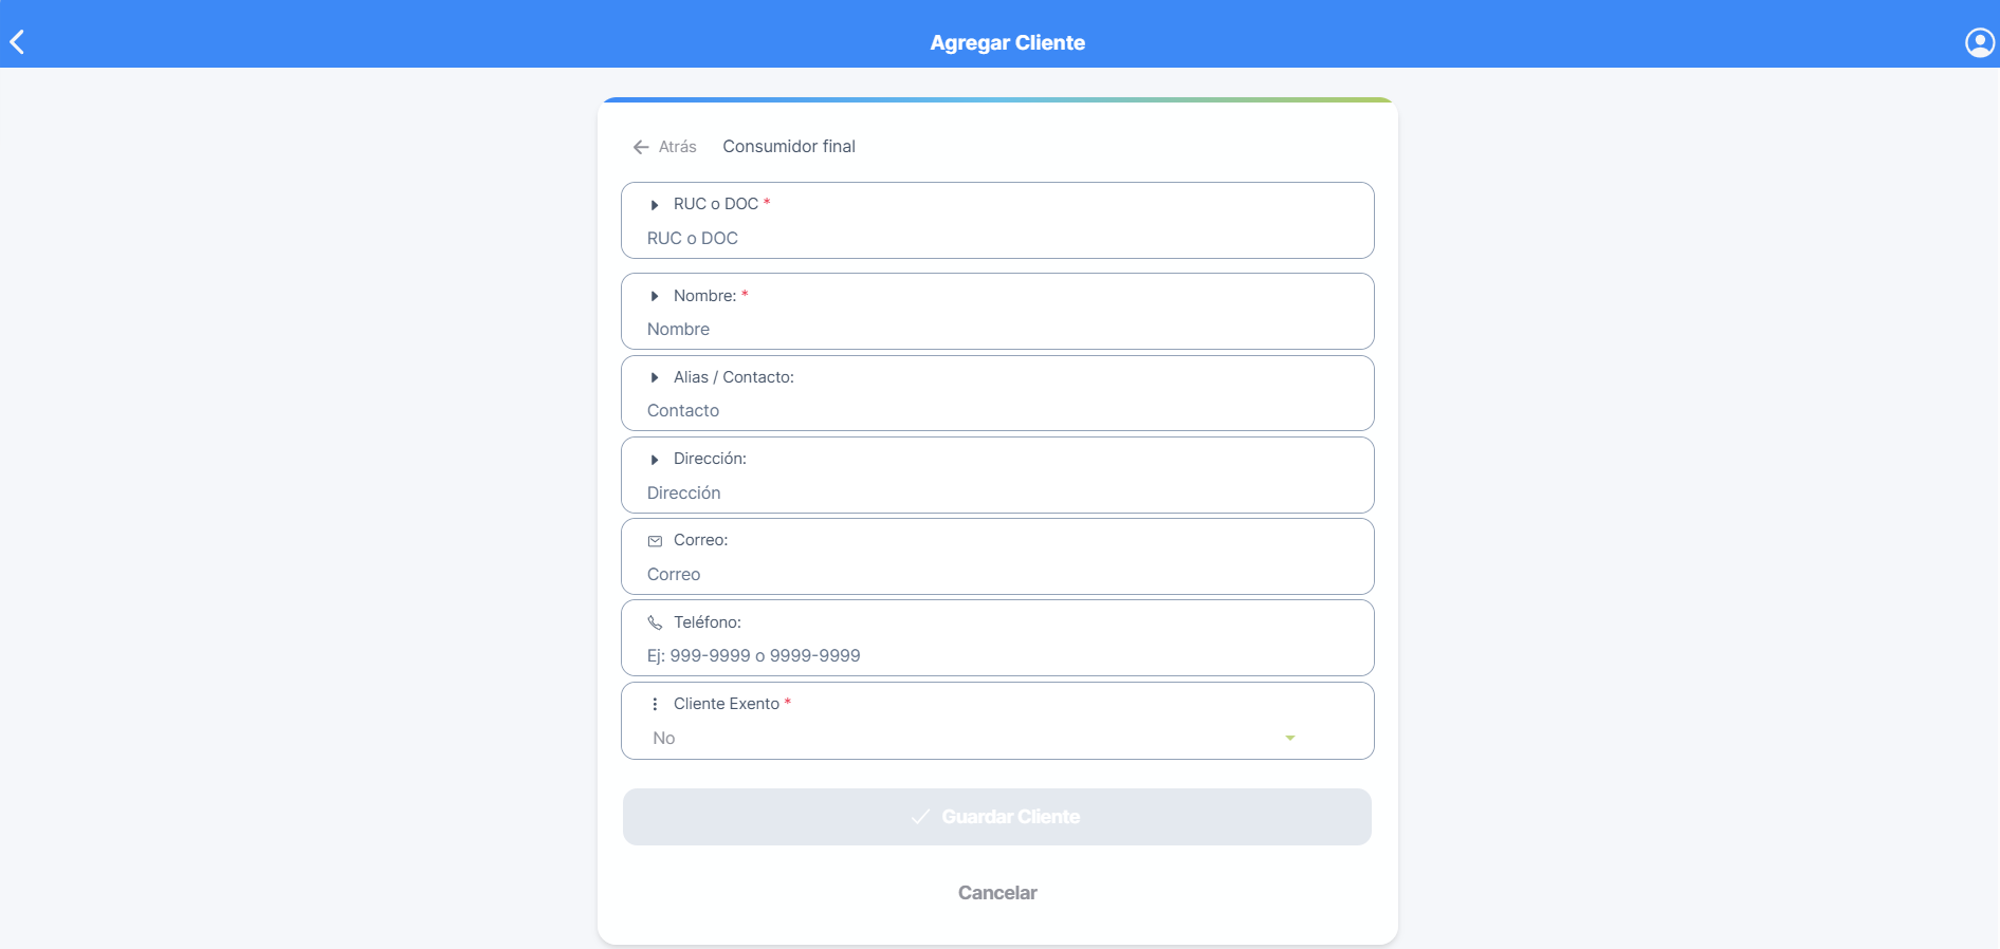Click the envelope icon beside Correo
The image size is (2000, 949).
pyautogui.click(x=655, y=541)
